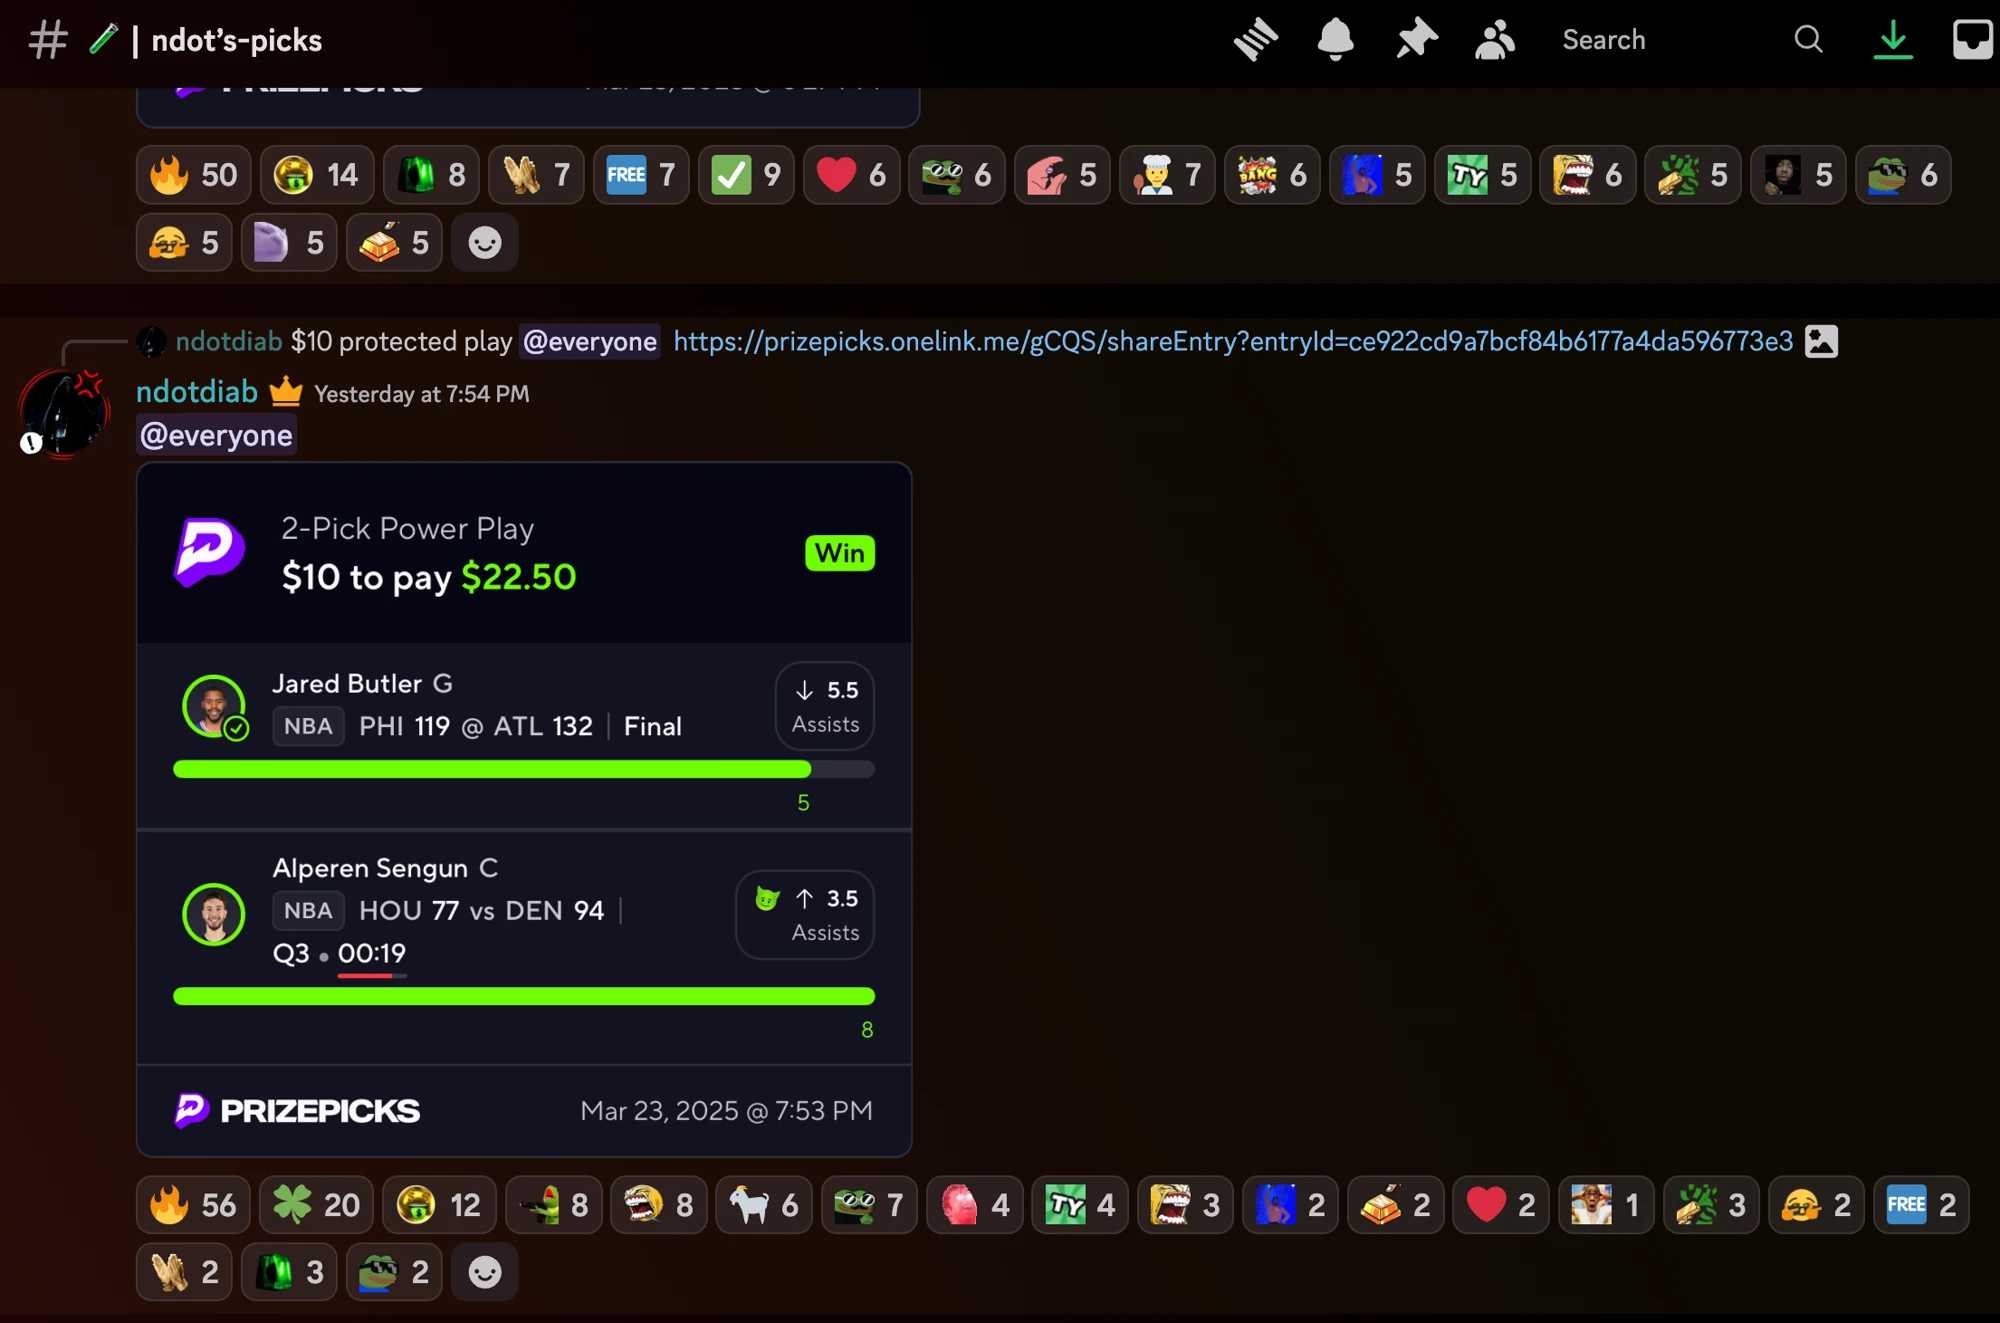The height and width of the screenshot is (1323, 2000).
Task: Click Alperen Sengun's assists progress bar
Action: [524, 996]
